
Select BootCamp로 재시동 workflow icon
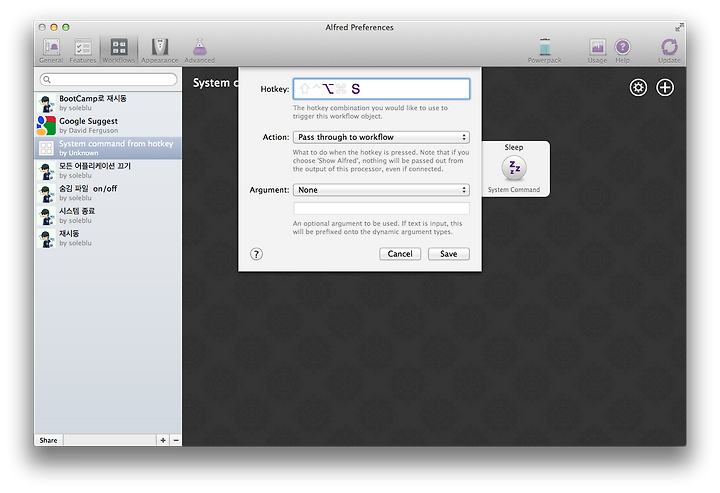pos(46,103)
